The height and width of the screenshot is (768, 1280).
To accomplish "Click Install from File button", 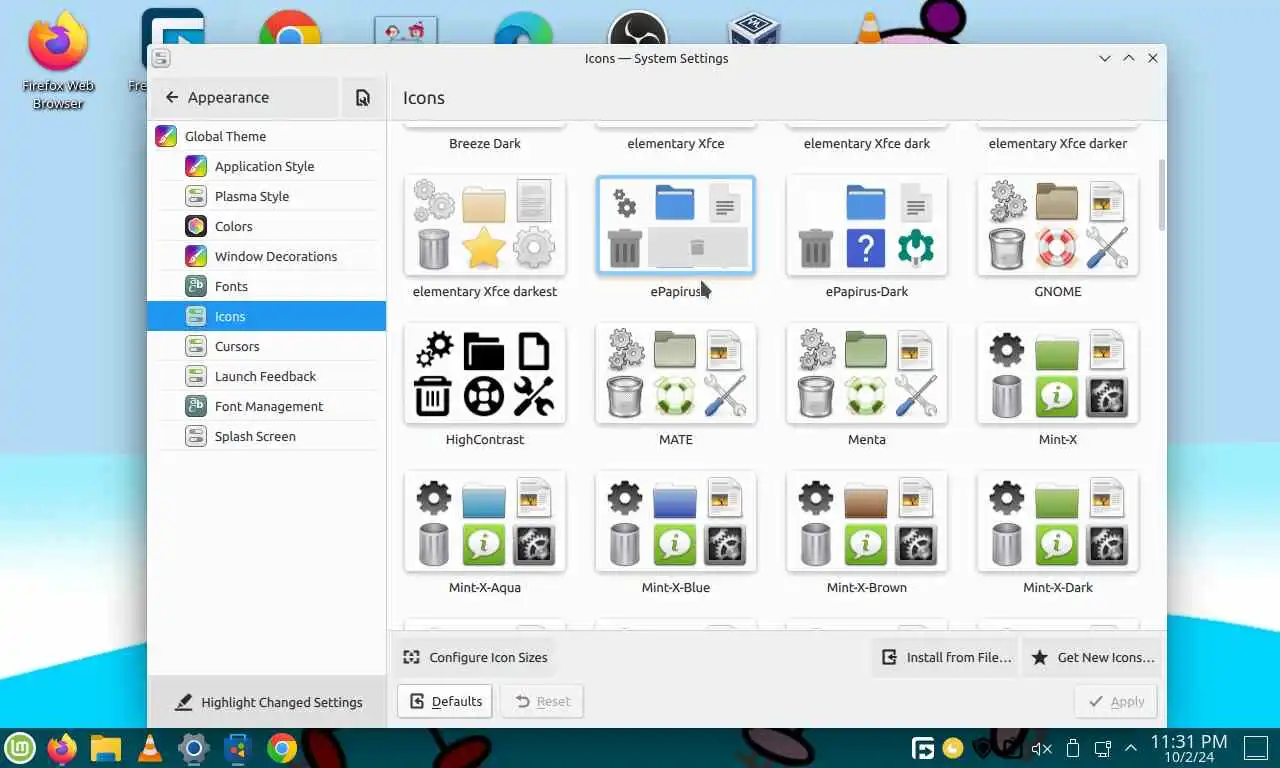I will point(946,657).
